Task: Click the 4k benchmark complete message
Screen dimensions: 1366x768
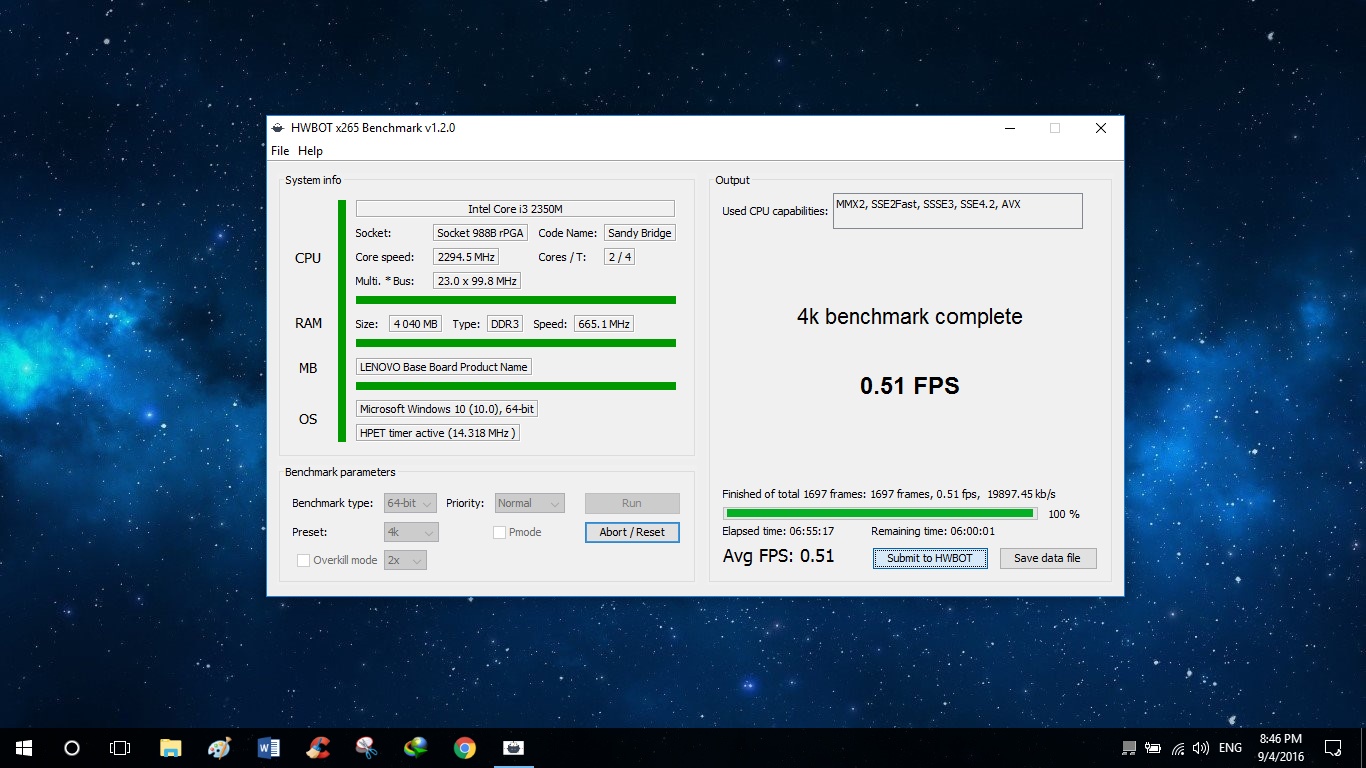Action: [x=909, y=317]
